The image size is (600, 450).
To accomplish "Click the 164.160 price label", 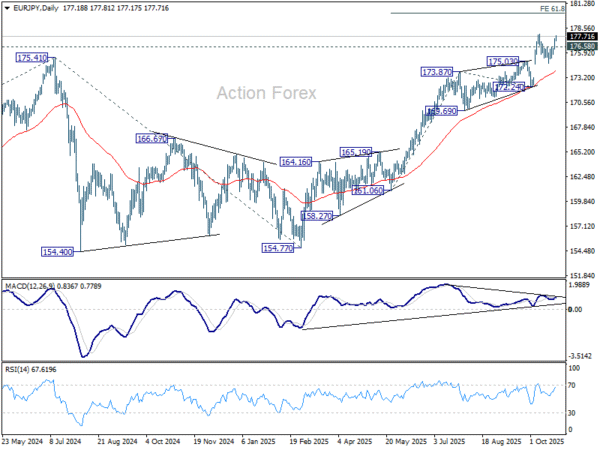I will click(295, 161).
